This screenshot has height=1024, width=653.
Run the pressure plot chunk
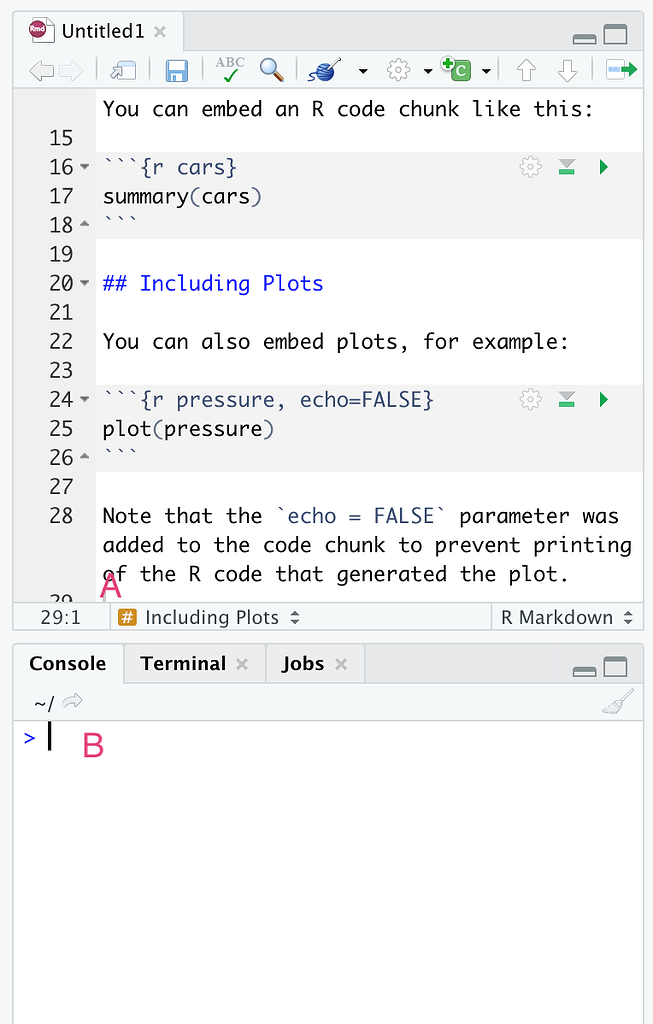(603, 399)
